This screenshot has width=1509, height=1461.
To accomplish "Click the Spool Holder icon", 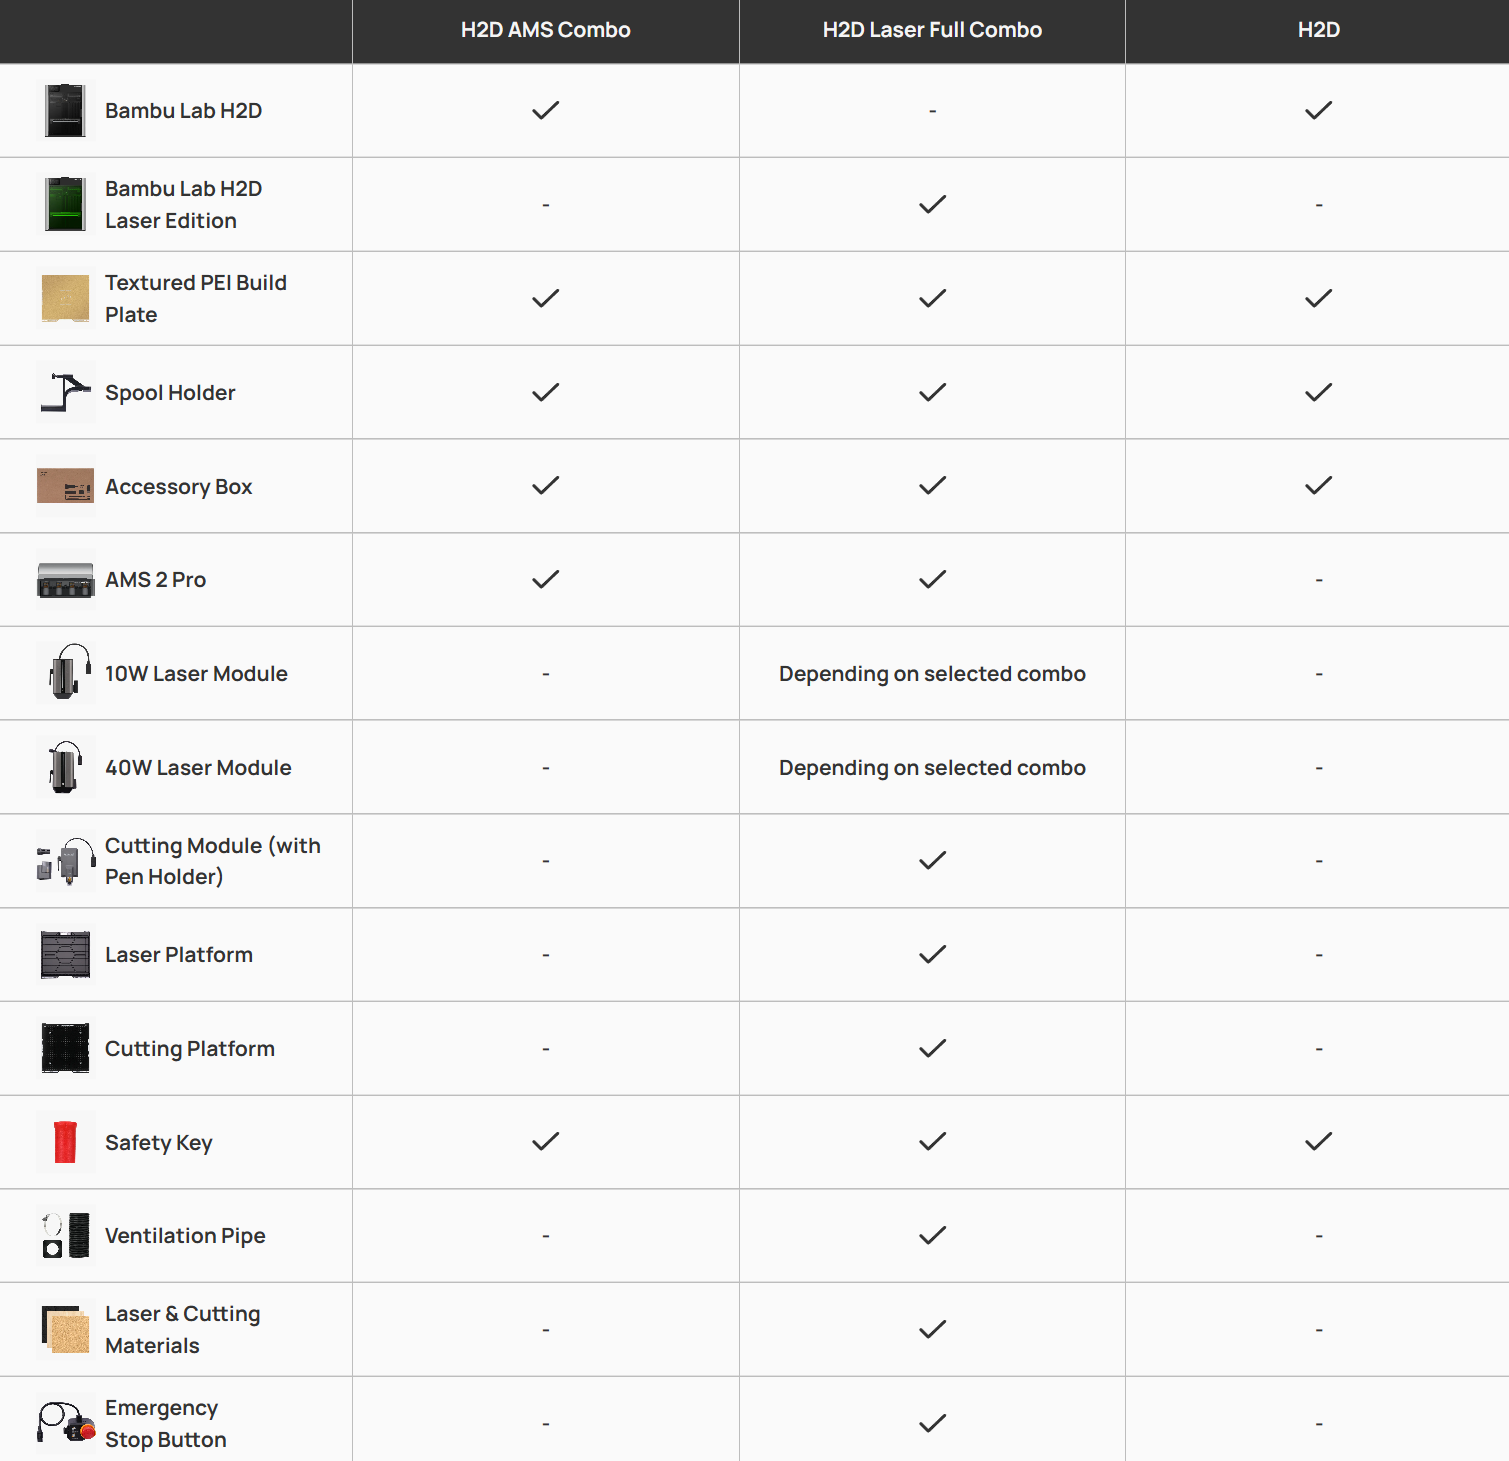I will pos(66,392).
